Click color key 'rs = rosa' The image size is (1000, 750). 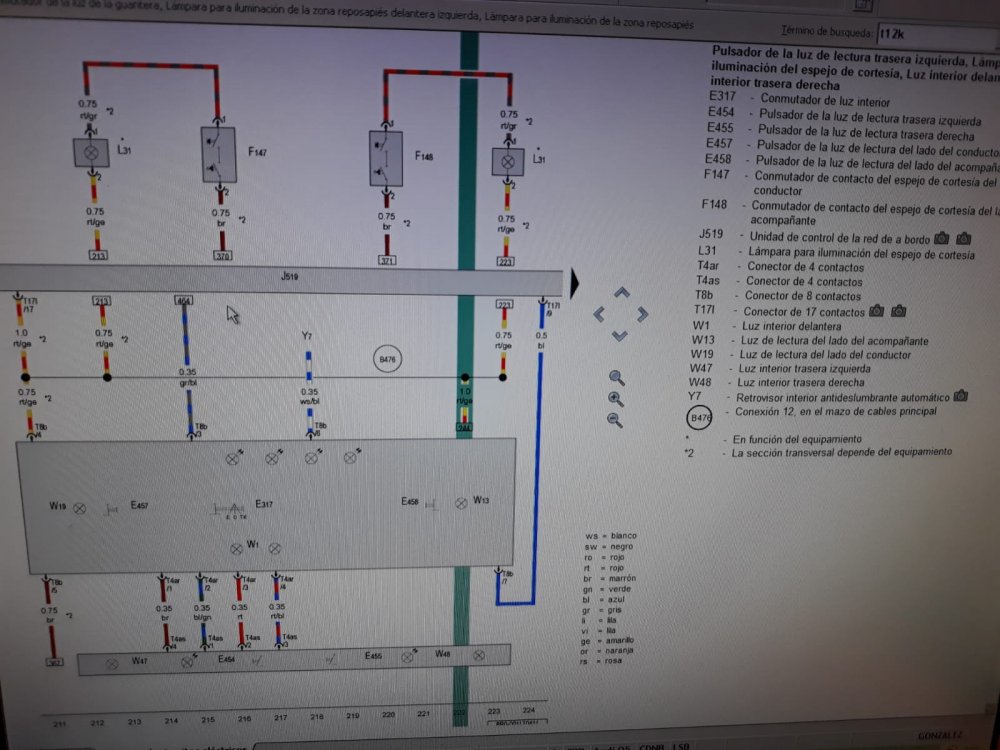pyautogui.click(x=600, y=661)
